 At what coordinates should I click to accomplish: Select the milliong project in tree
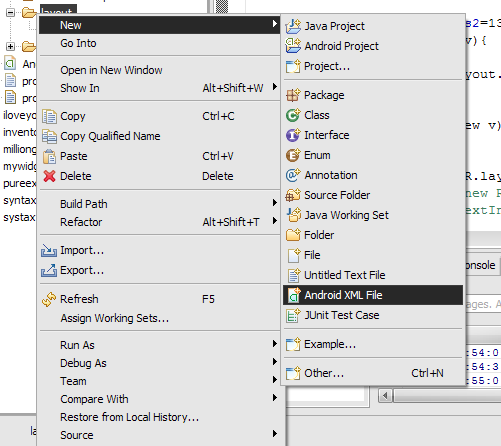point(19,149)
